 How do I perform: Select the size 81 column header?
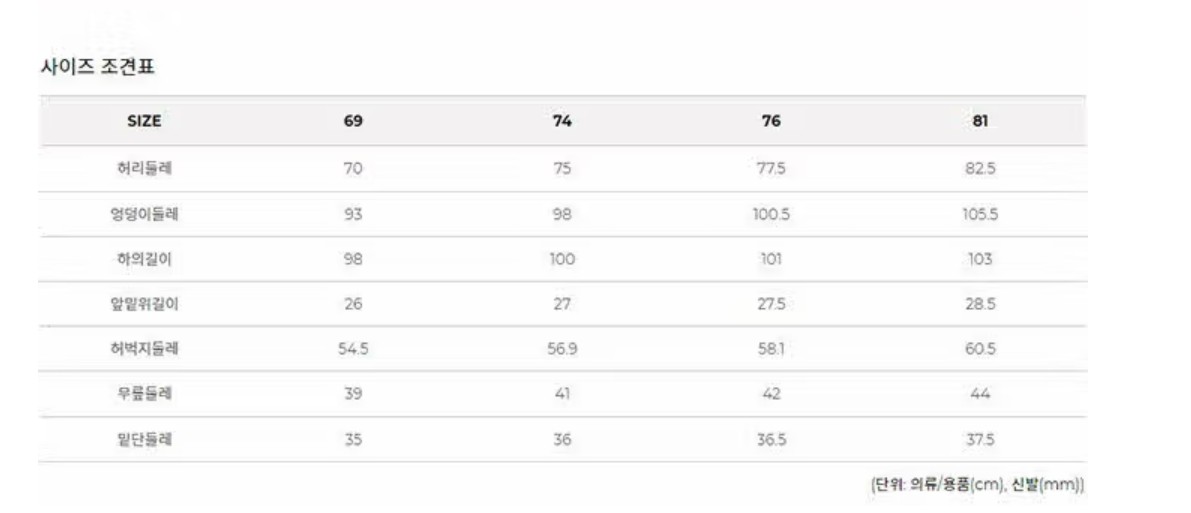pyautogui.click(x=980, y=121)
